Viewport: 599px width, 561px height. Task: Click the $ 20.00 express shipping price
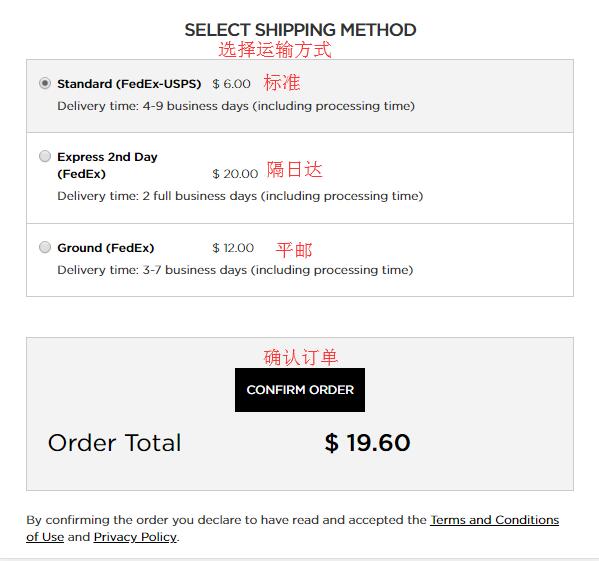pos(235,174)
